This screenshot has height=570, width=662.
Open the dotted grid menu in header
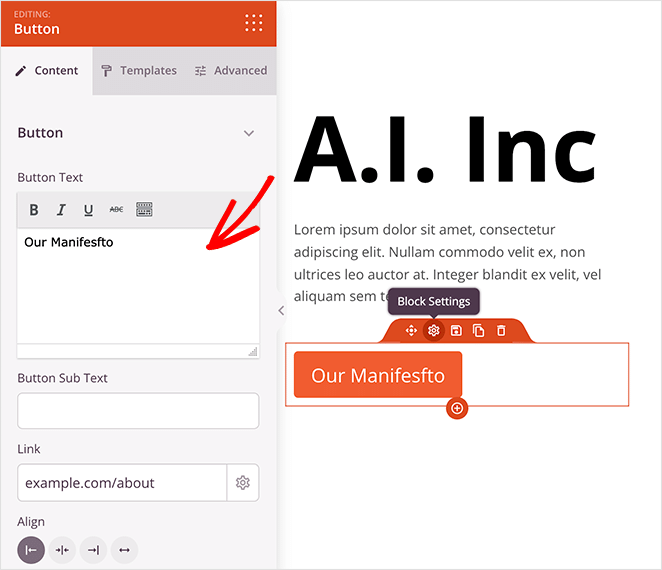(x=254, y=23)
